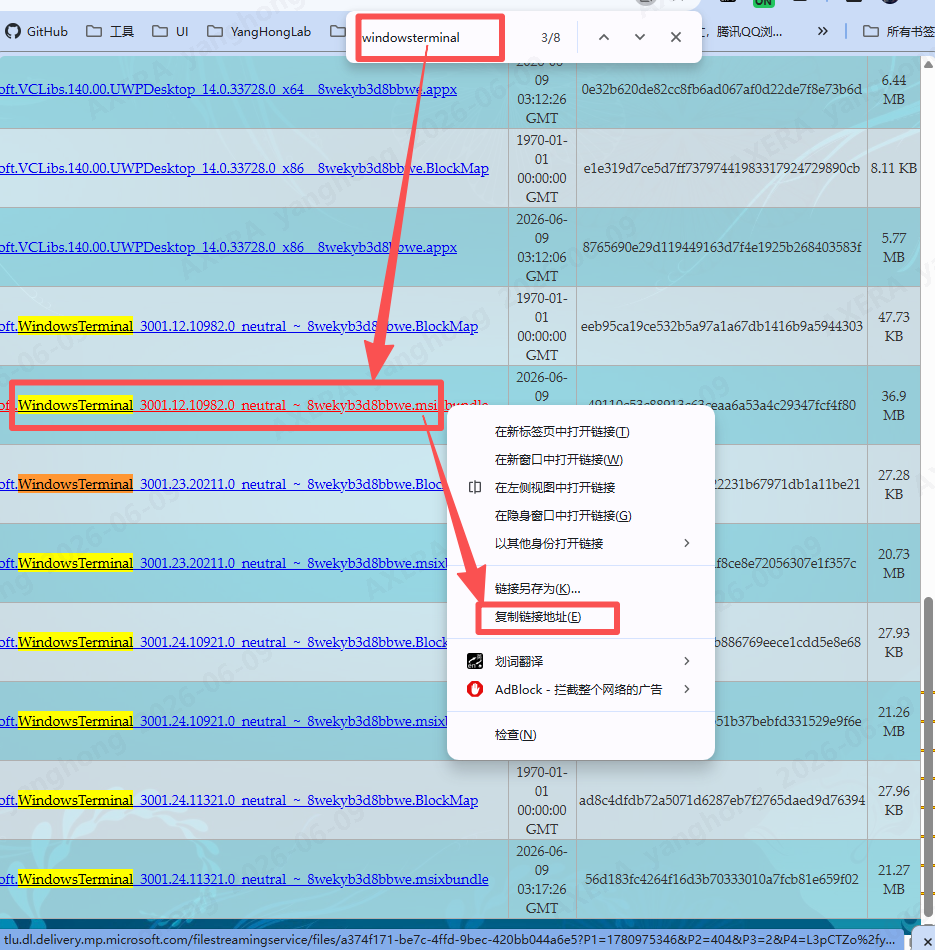This screenshot has width=935, height=950.
Task: Open the GitHub bookmark
Action: click(x=36, y=32)
